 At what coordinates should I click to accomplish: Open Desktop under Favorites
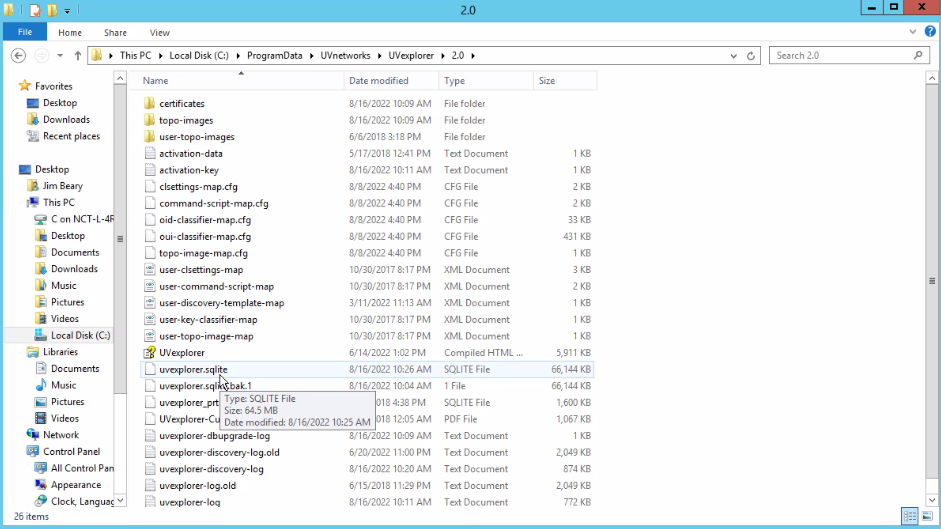[x=60, y=103]
